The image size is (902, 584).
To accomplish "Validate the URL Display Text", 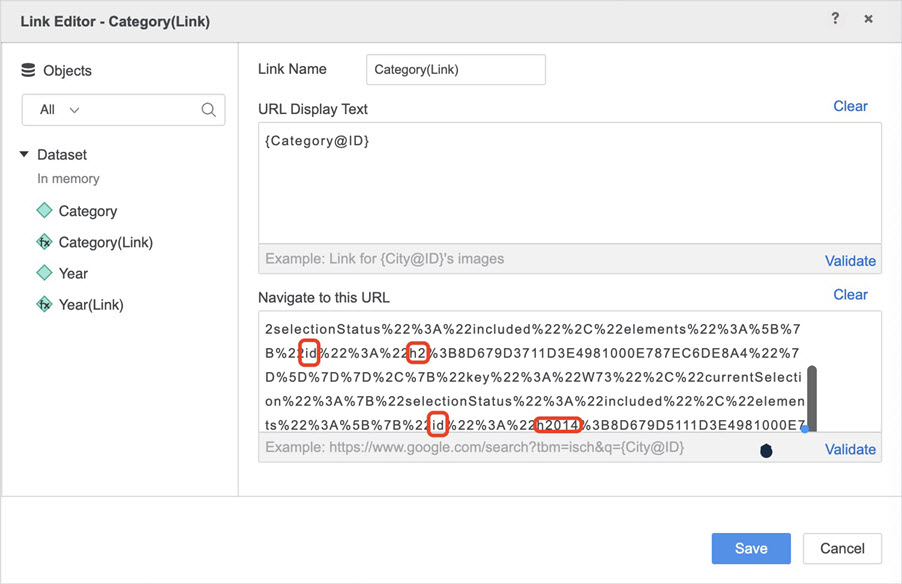I will click(x=850, y=260).
